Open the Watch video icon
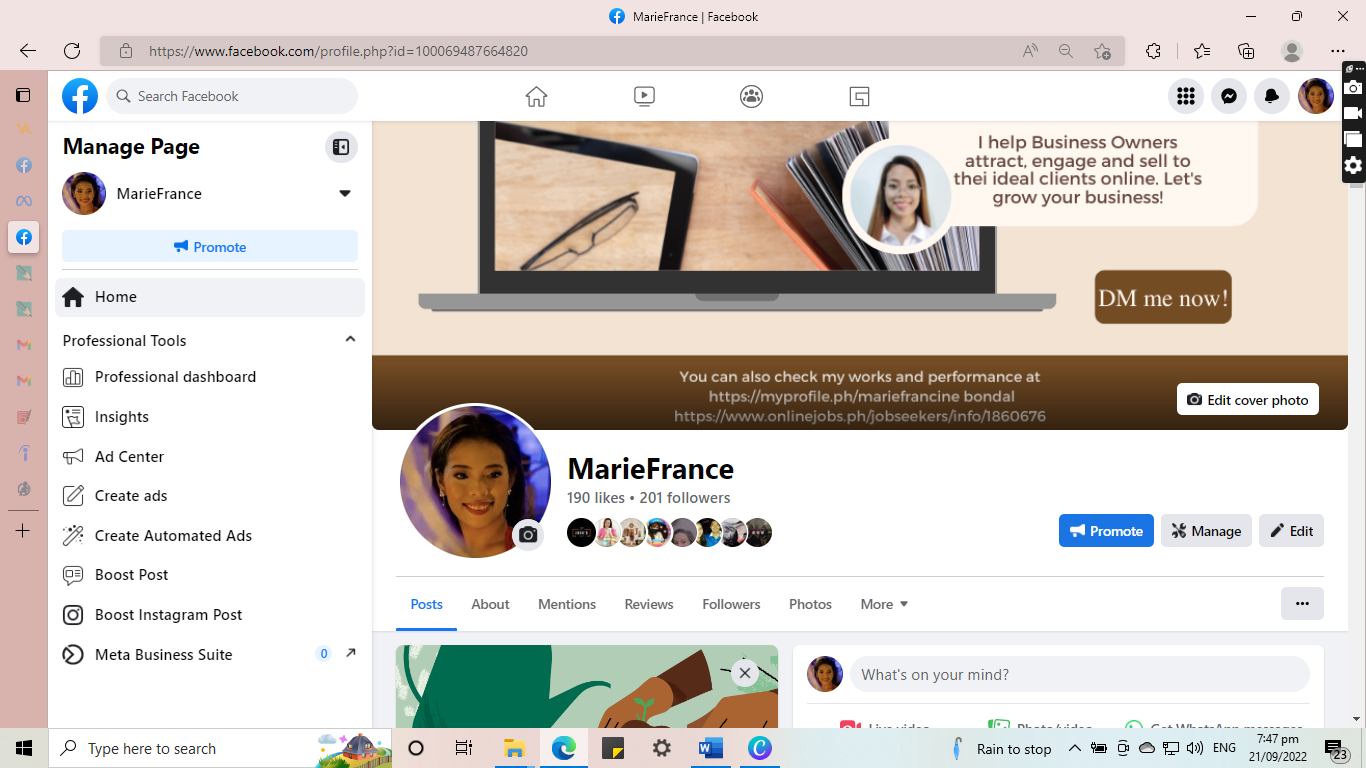Screen dimensions: 1366x768 pyautogui.click(x=644, y=96)
